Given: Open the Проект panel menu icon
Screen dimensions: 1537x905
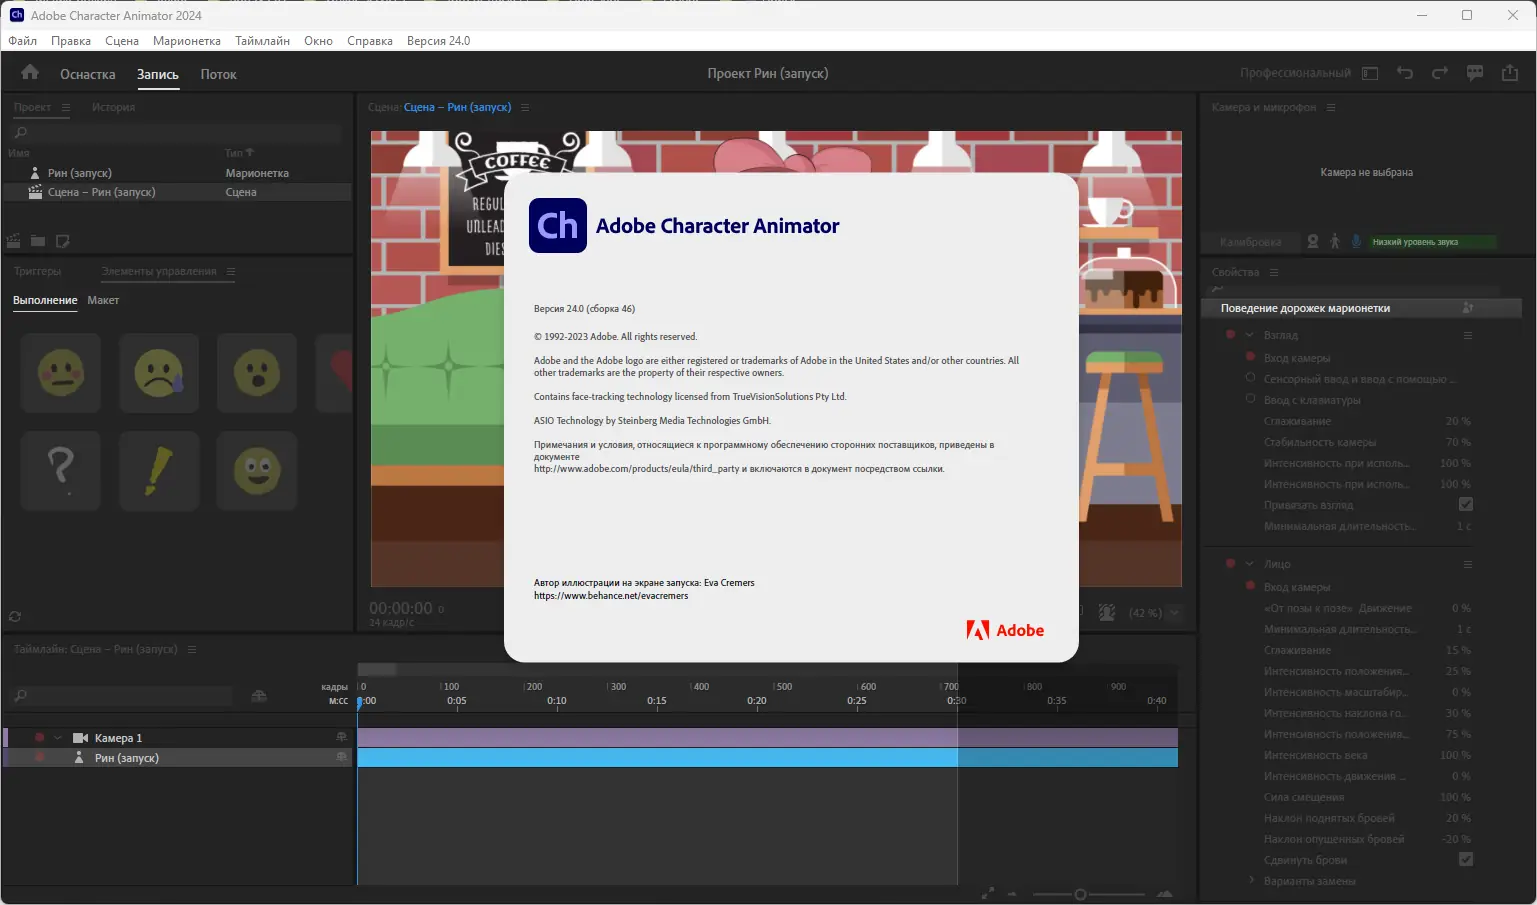Looking at the screenshot, I should [66, 107].
